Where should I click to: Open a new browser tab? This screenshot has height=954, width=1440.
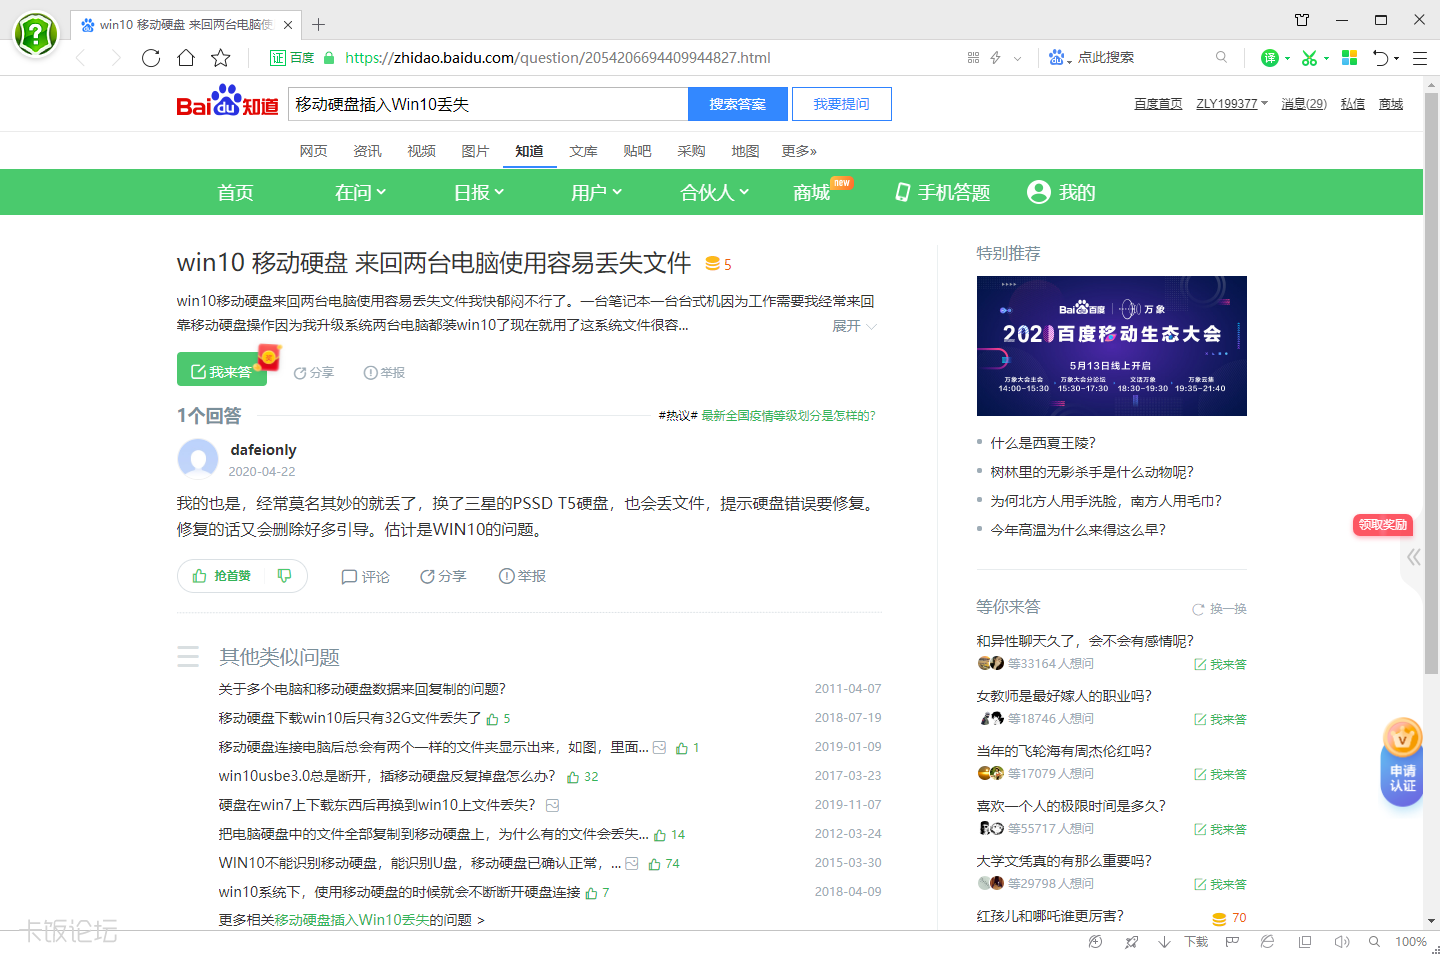318,24
